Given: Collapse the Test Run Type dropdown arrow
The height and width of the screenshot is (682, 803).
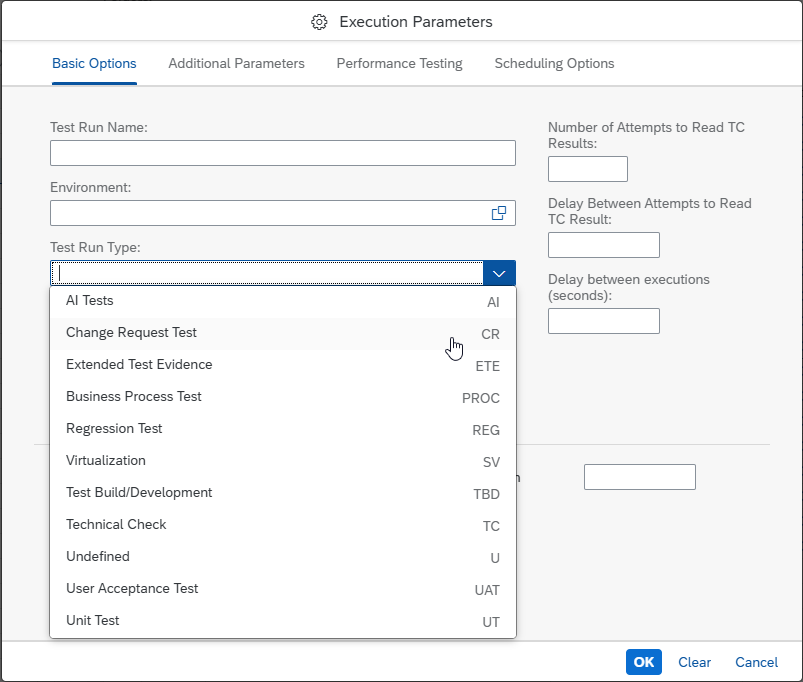Looking at the screenshot, I should tap(499, 273).
